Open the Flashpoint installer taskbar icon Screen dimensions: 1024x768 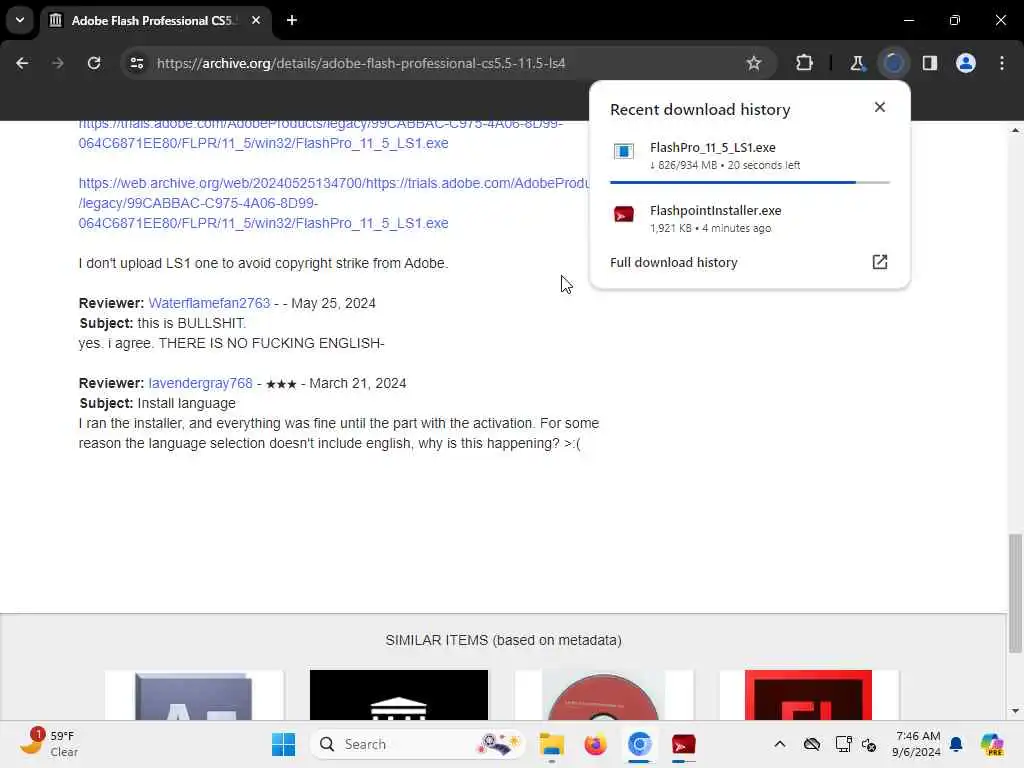(x=683, y=744)
